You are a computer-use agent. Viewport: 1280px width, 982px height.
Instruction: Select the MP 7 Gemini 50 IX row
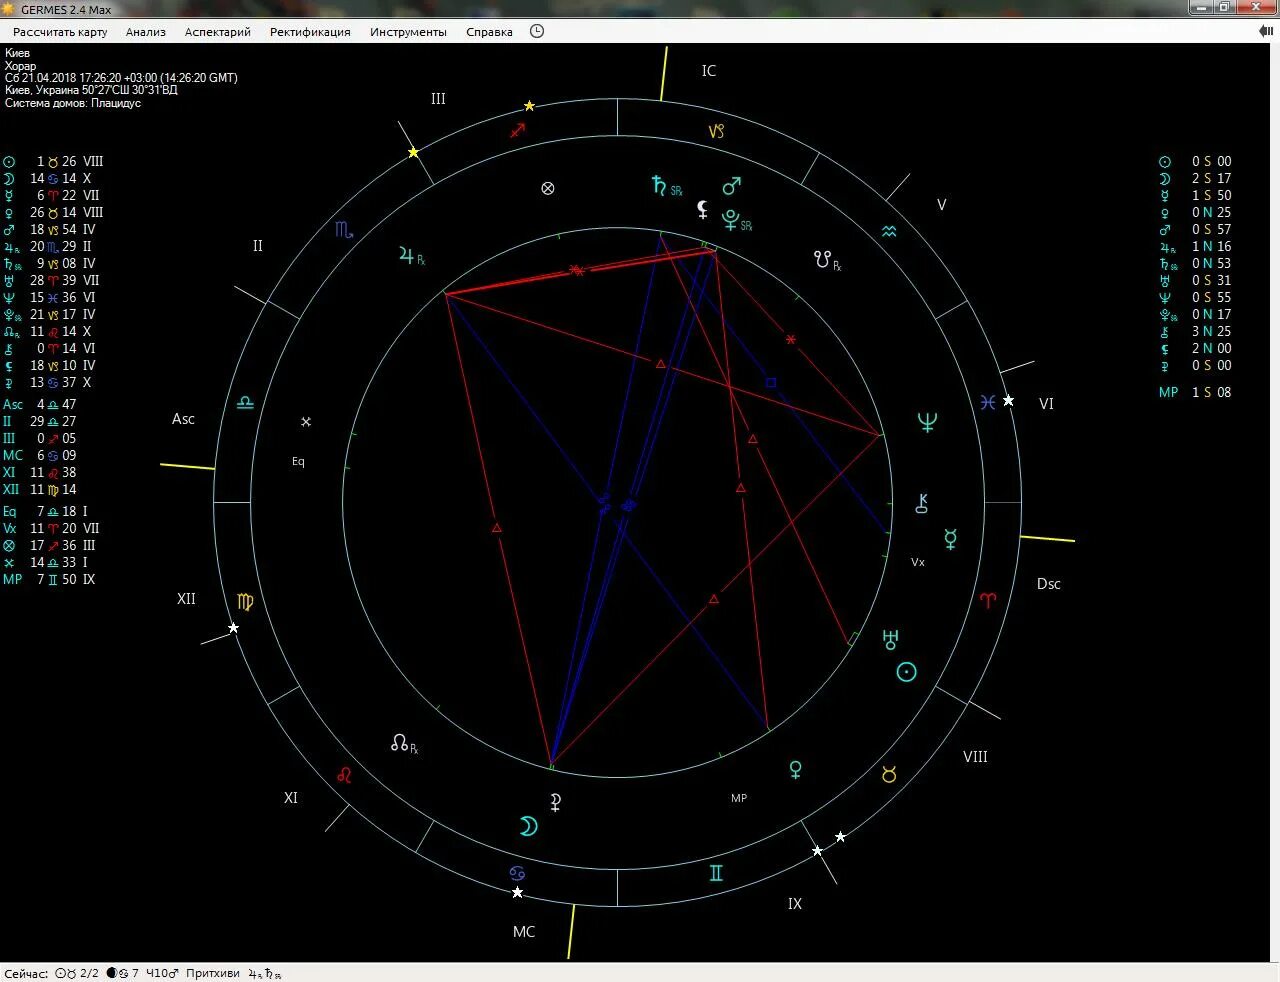pyautogui.click(x=50, y=580)
